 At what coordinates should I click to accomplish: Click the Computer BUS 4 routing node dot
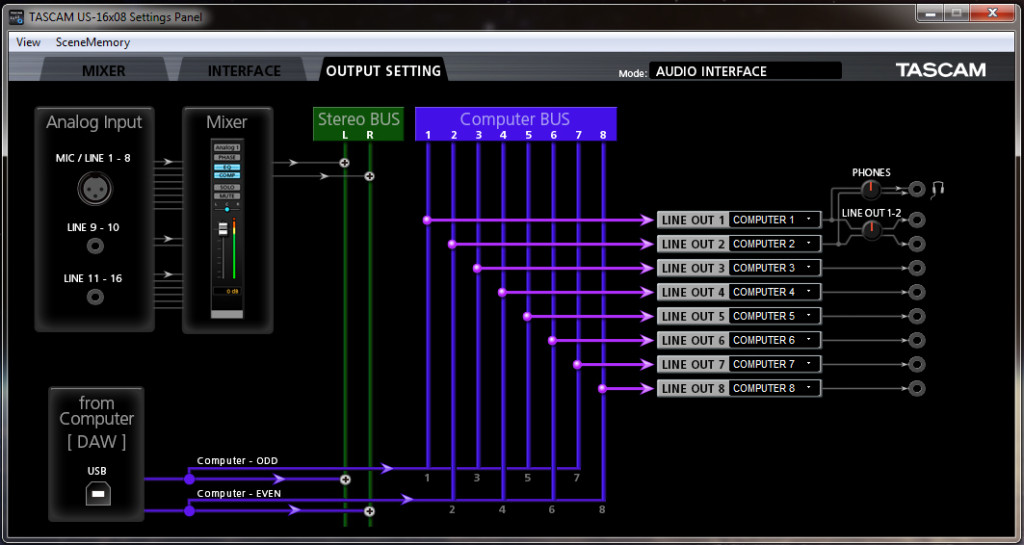point(502,292)
